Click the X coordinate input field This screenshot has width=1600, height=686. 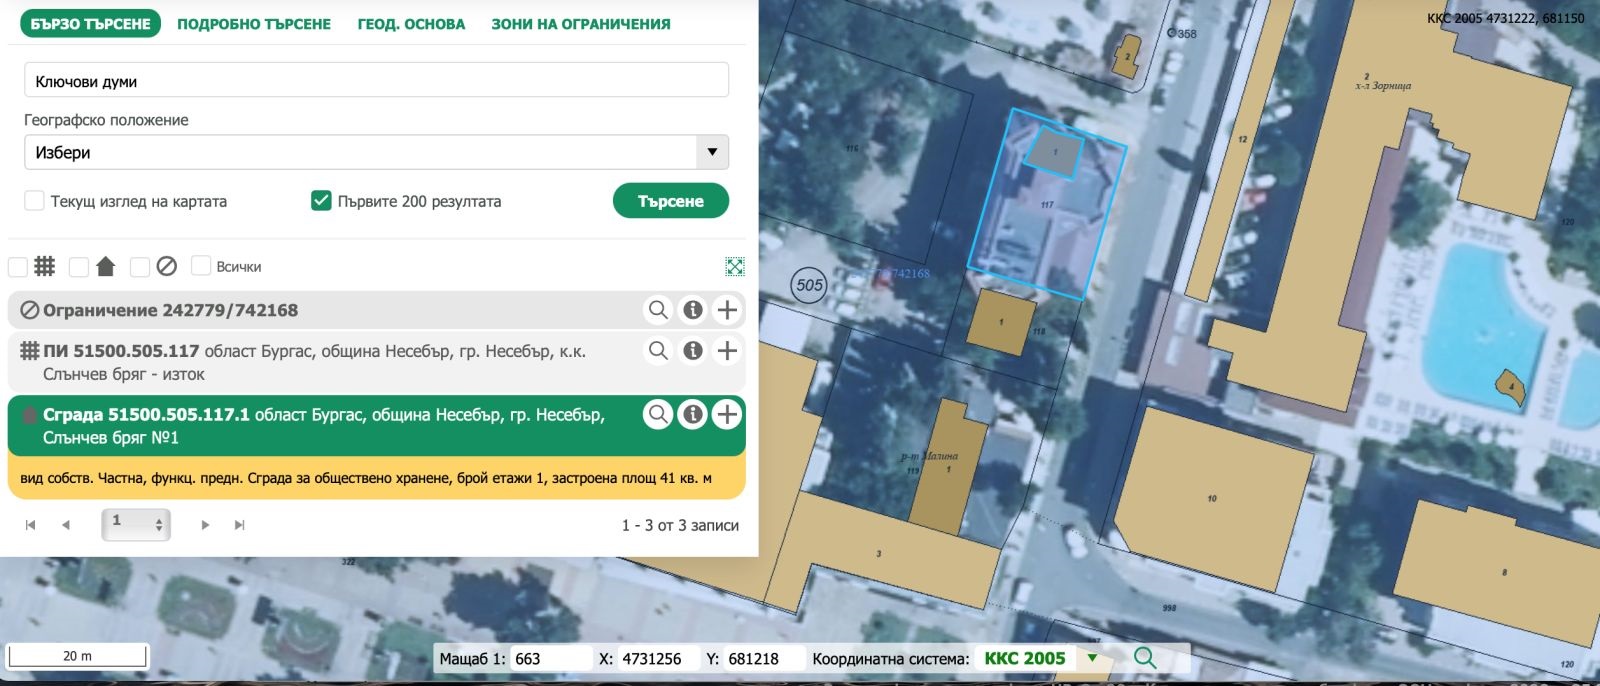pos(658,659)
